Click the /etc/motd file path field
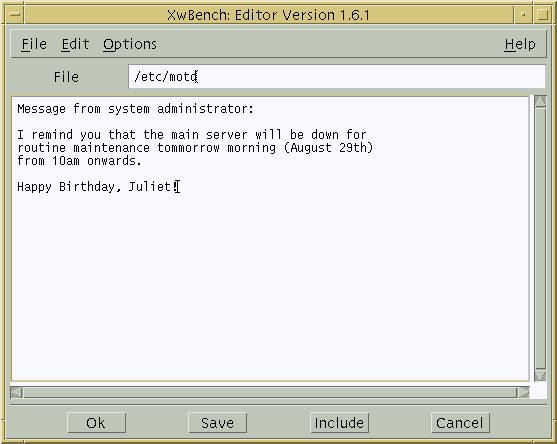Image resolution: width=557 pixels, height=444 pixels. point(336,76)
